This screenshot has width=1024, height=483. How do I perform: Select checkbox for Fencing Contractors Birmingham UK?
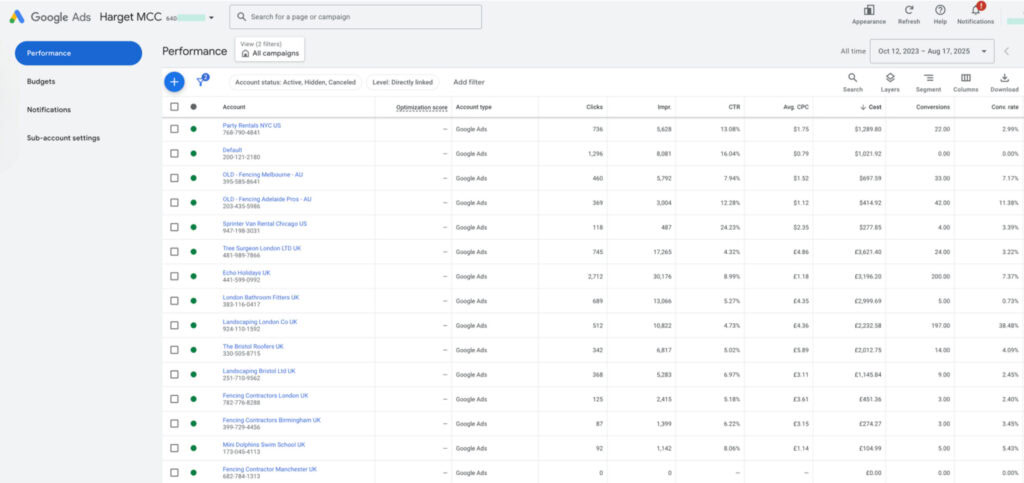click(174, 423)
